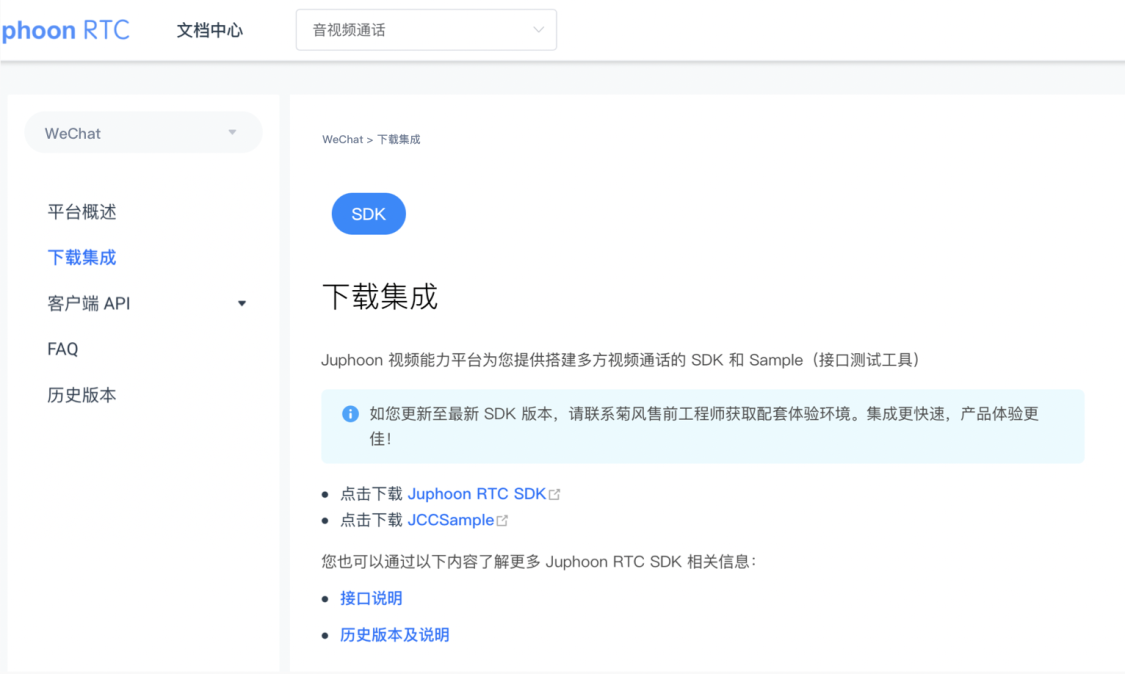Open the WeChat platform selector
1125x674 pixels.
click(143, 133)
